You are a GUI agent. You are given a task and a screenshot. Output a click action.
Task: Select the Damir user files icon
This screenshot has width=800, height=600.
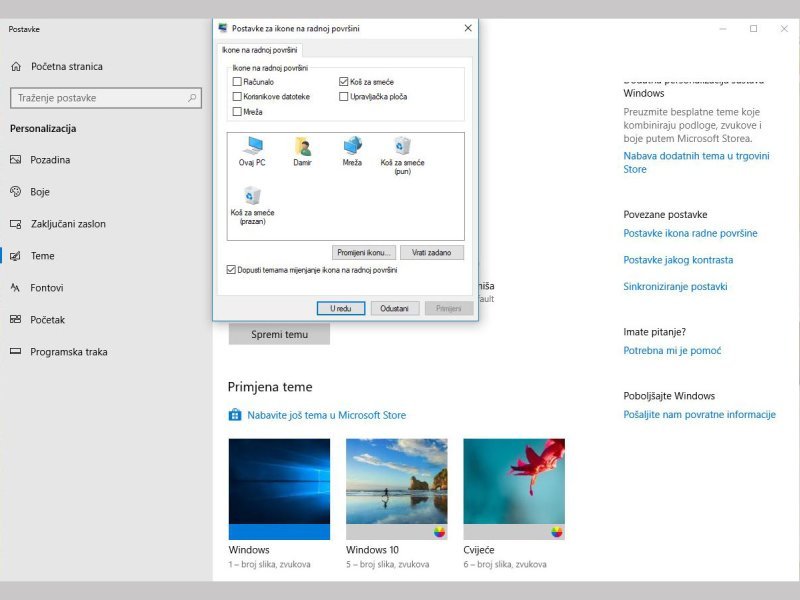[303, 146]
